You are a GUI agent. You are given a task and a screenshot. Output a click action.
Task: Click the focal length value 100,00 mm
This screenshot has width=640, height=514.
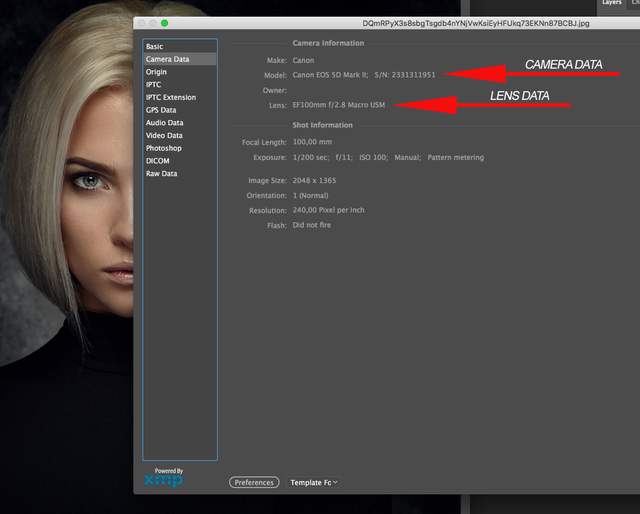pyautogui.click(x=312, y=142)
